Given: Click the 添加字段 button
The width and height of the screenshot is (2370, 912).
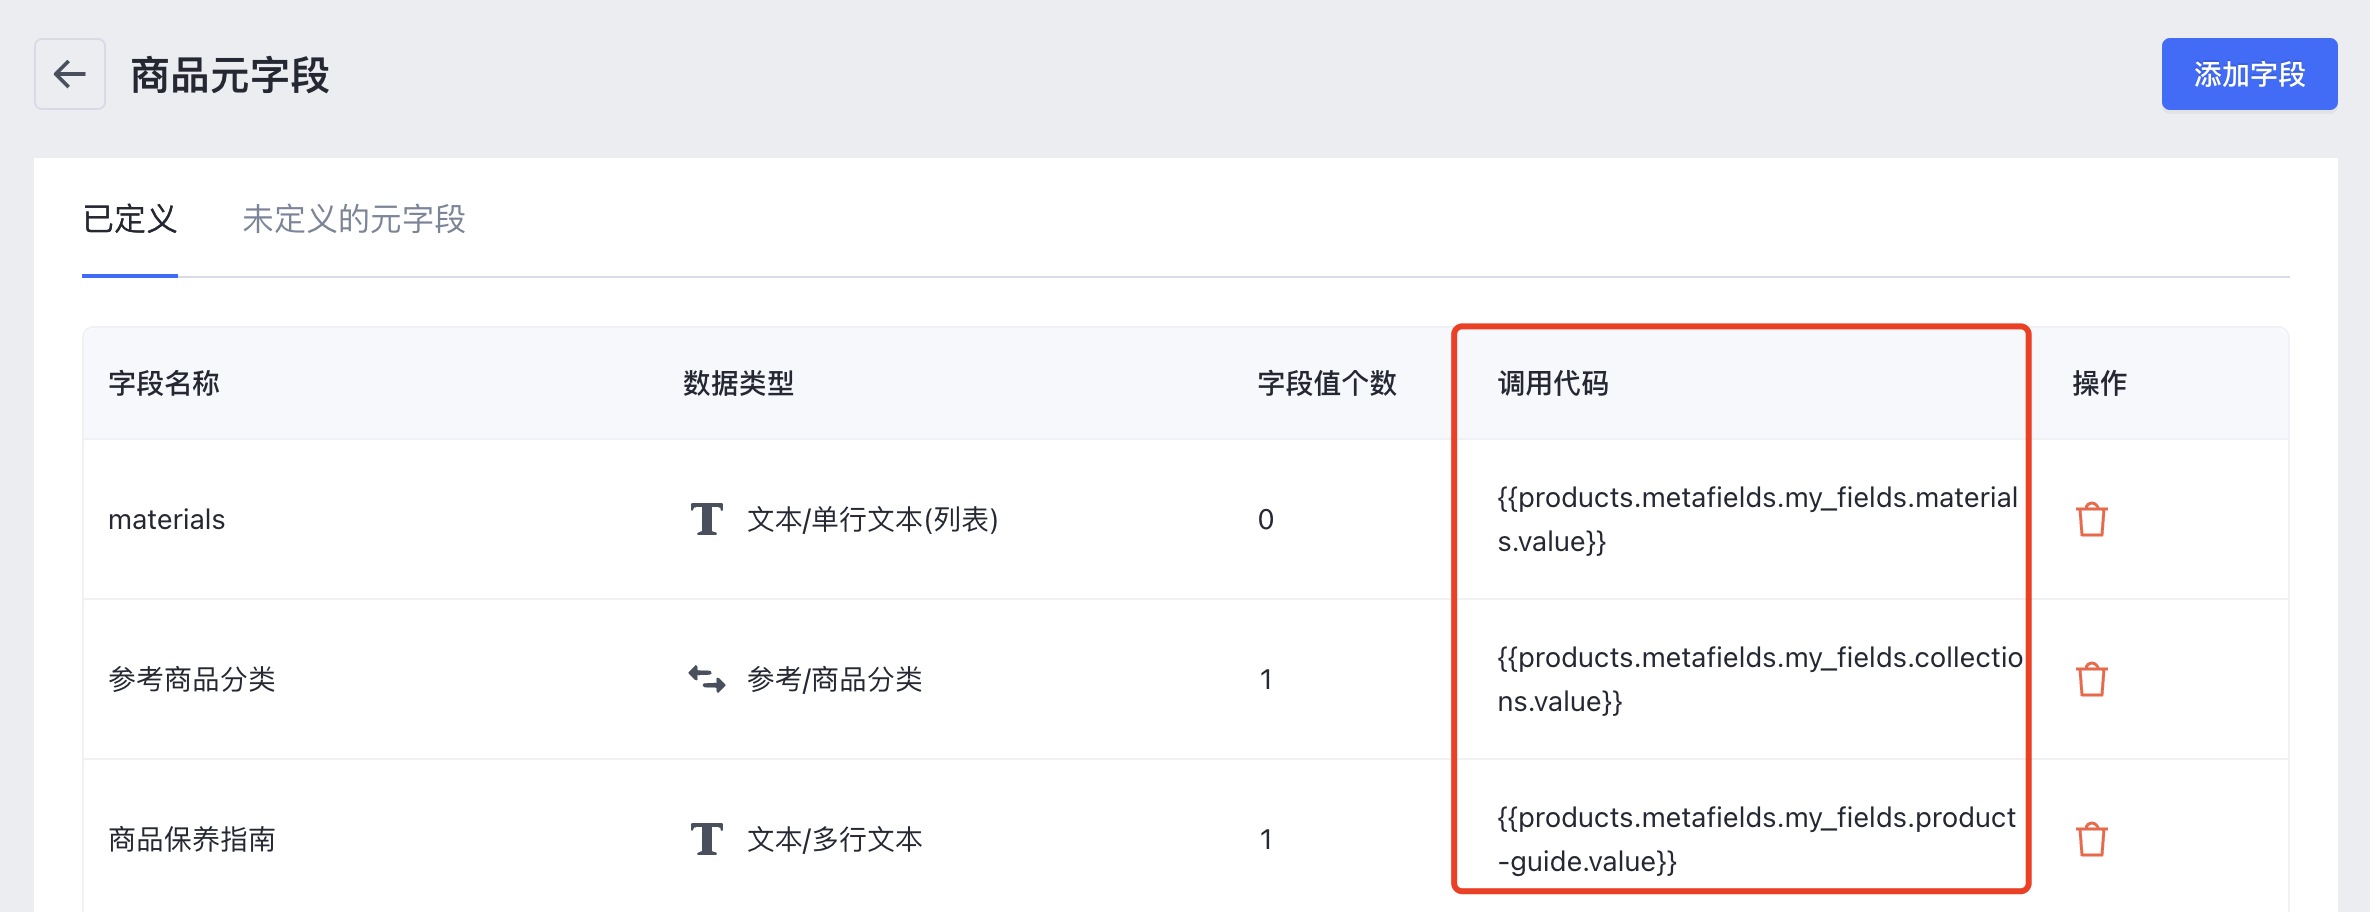Looking at the screenshot, I should tap(2249, 74).
